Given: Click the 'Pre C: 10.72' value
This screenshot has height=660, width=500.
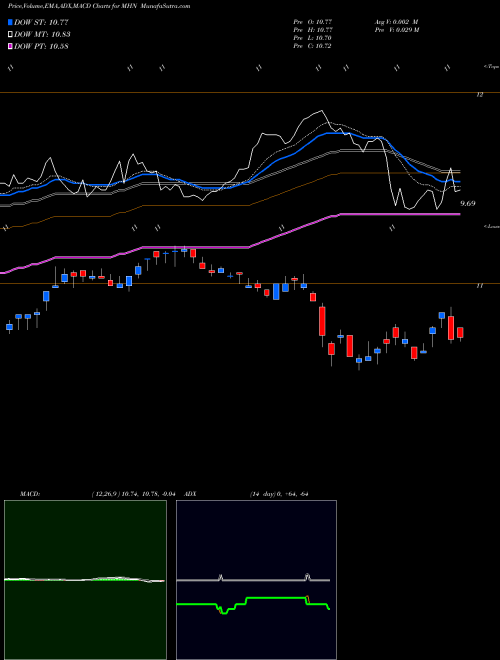Looking at the screenshot, I should coord(313,46).
